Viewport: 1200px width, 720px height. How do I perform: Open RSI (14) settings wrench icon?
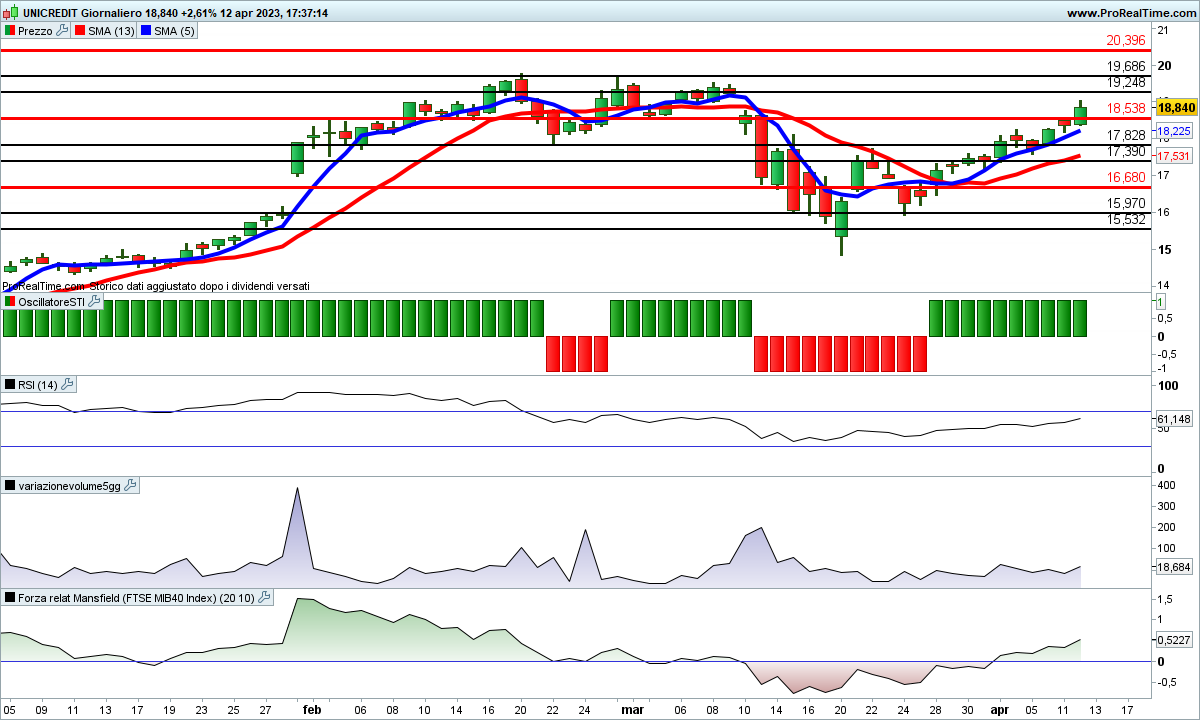67,384
